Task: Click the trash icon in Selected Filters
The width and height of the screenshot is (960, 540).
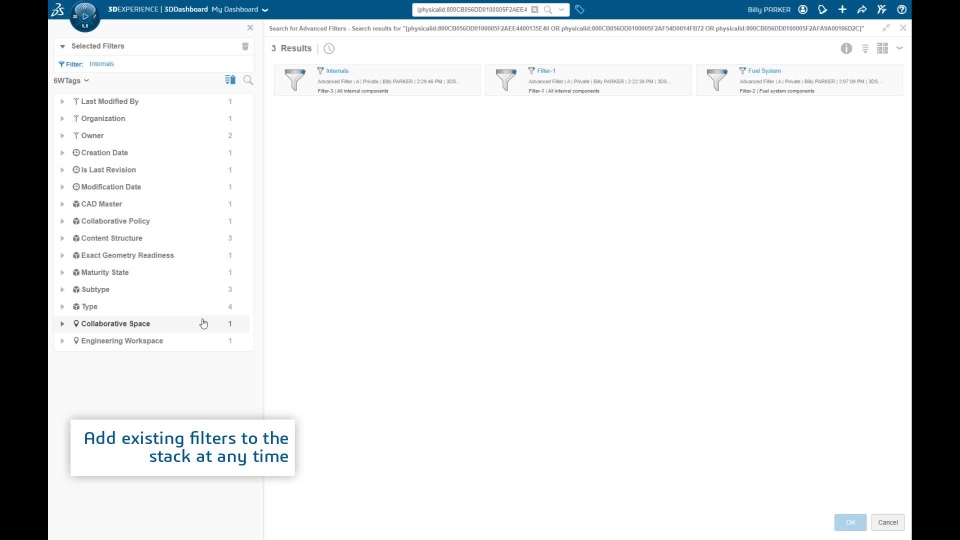Action: [x=245, y=47]
